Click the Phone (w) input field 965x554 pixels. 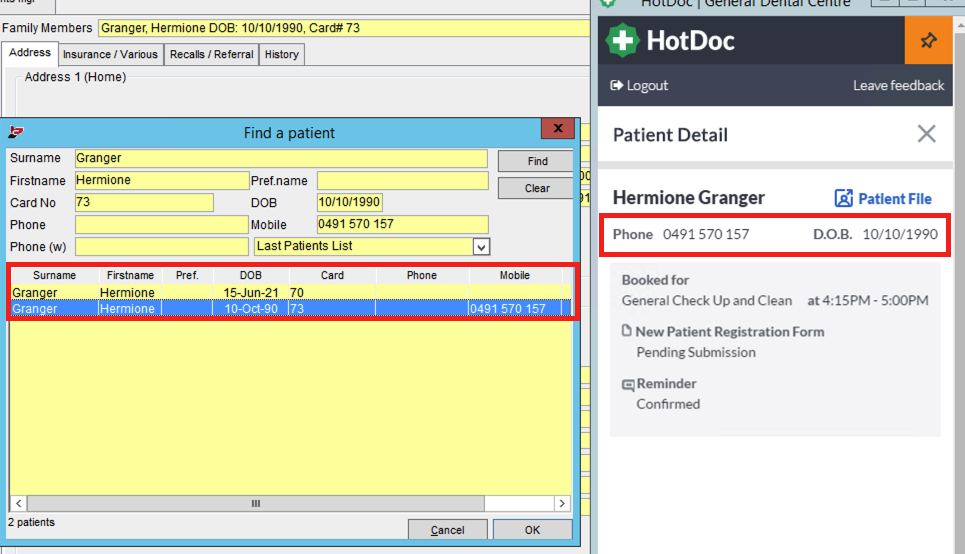point(161,247)
